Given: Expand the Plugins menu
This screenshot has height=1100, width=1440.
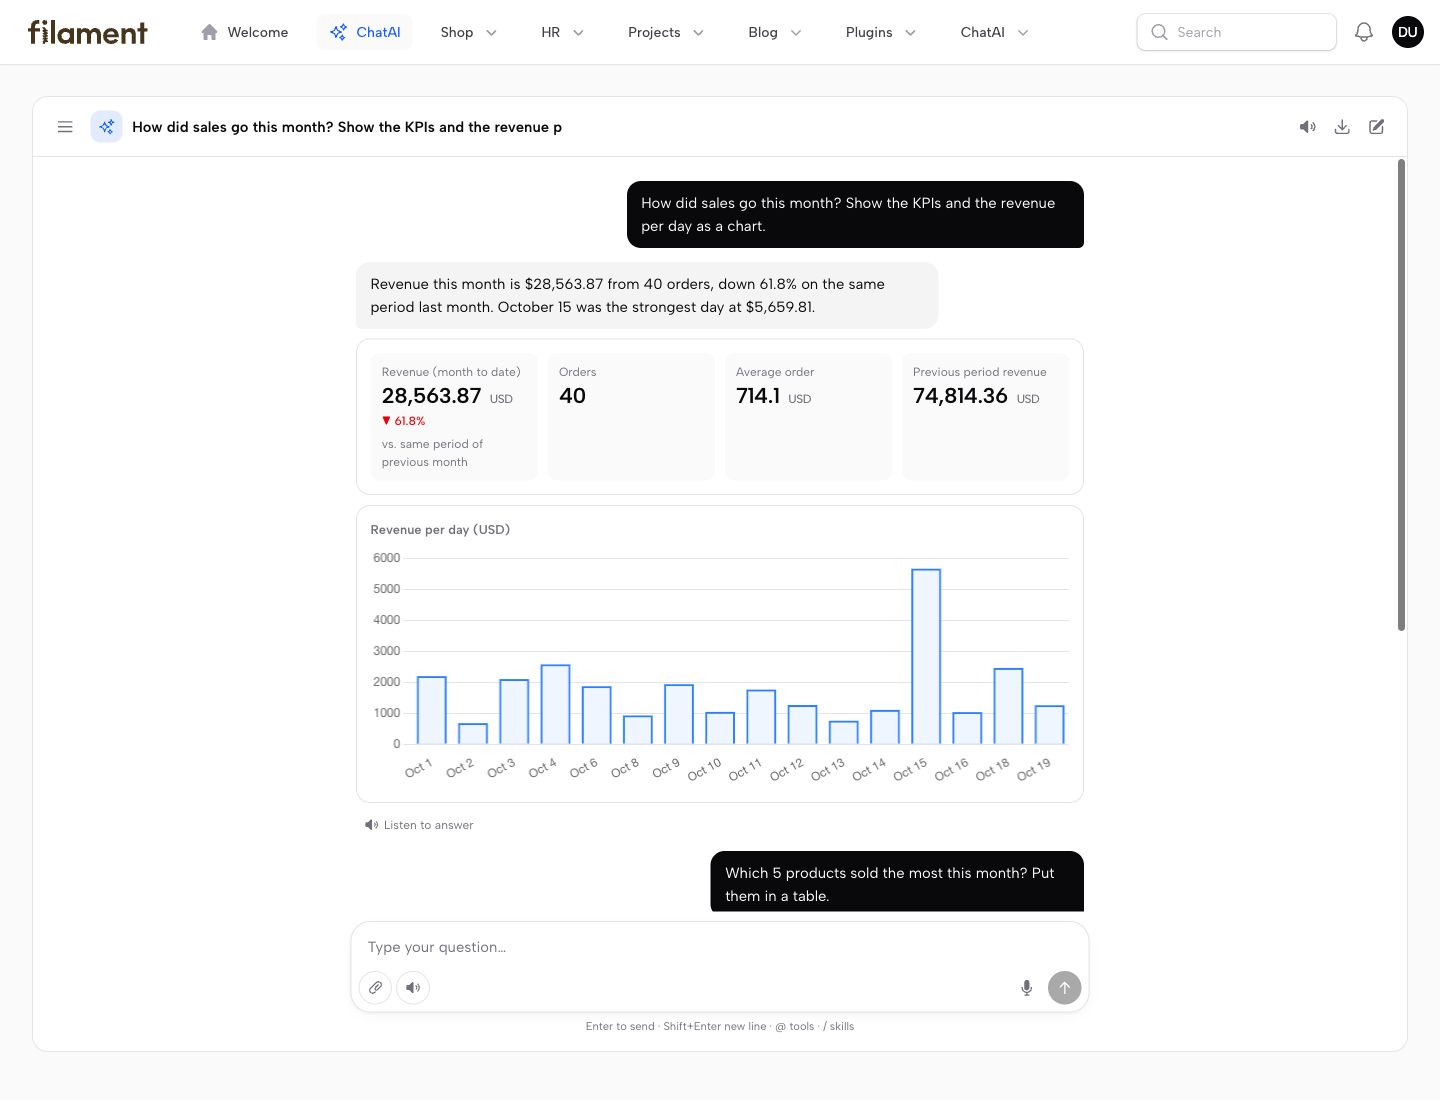Looking at the screenshot, I should [881, 32].
